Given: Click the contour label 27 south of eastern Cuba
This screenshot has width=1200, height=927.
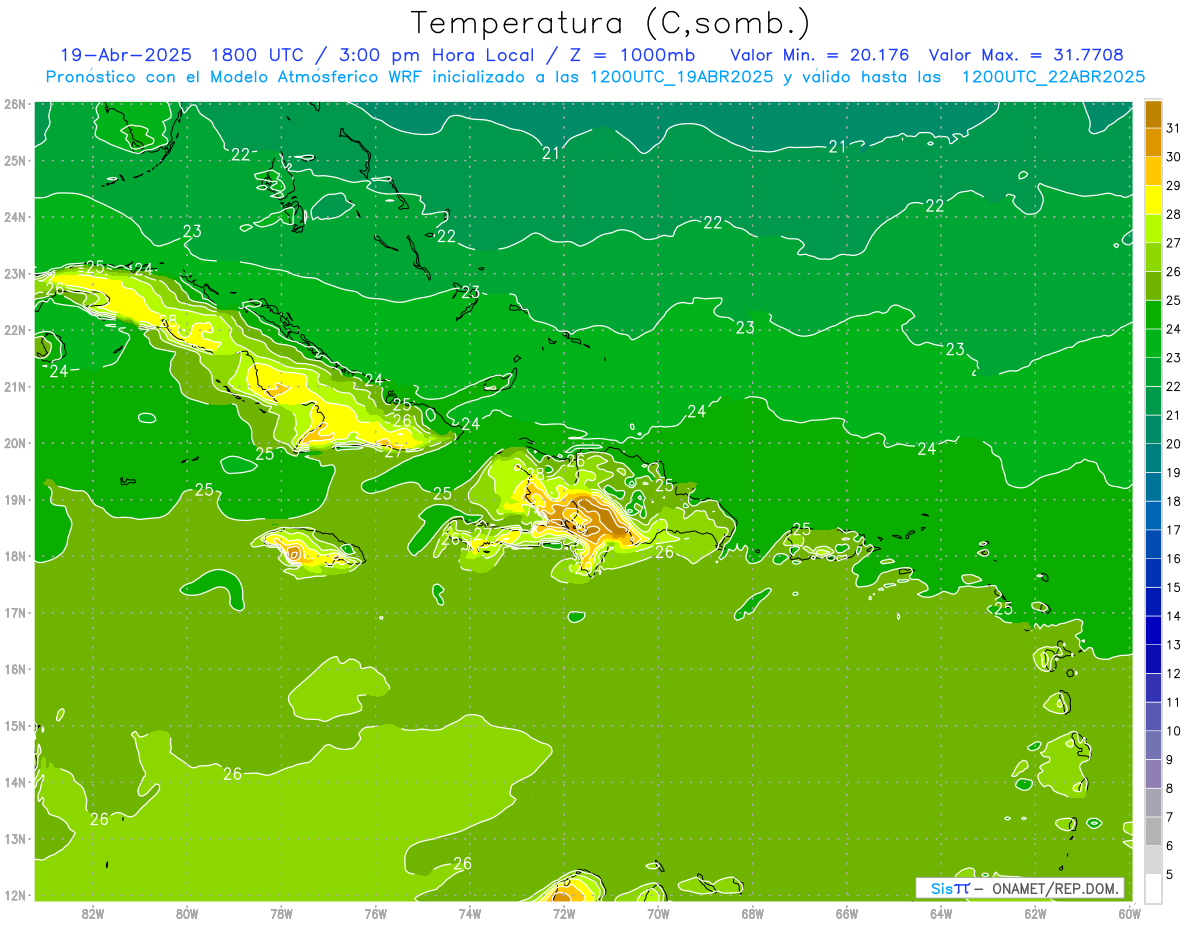Looking at the screenshot, I should [393, 451].
